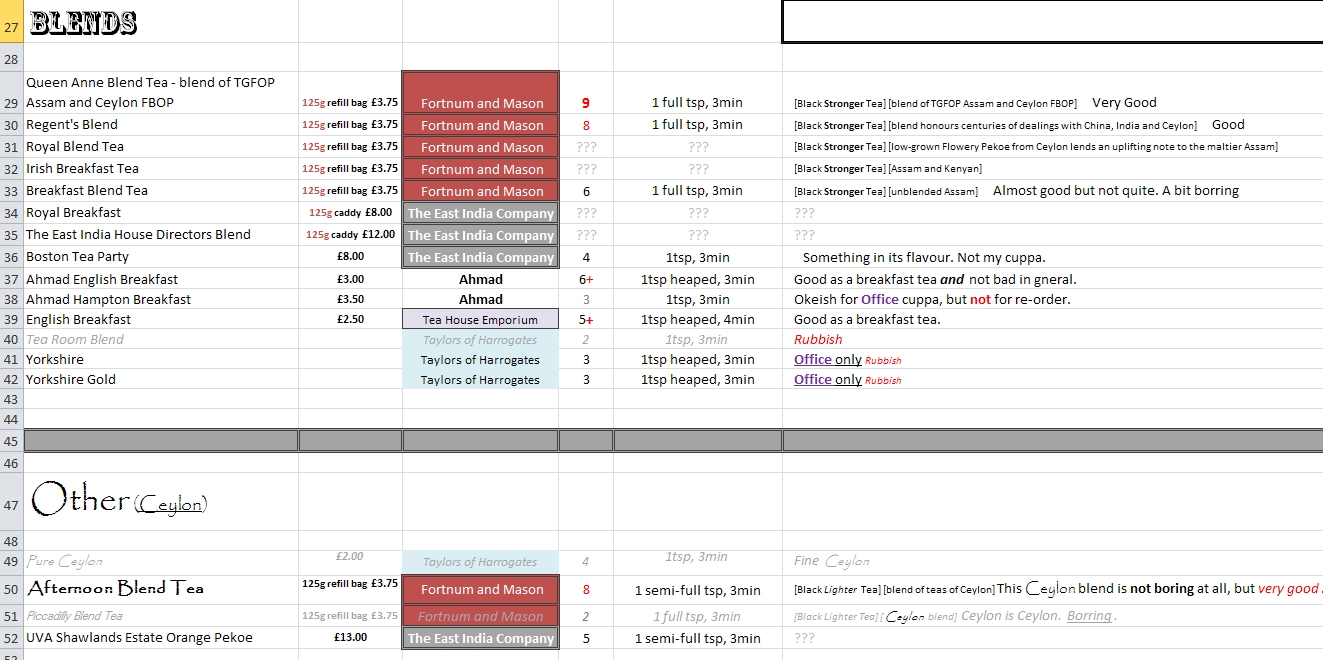
Task: Click Taylors of Harrogates cell for Yorkshire Gold
Action: pyautogui.click(x=481, y=379)
